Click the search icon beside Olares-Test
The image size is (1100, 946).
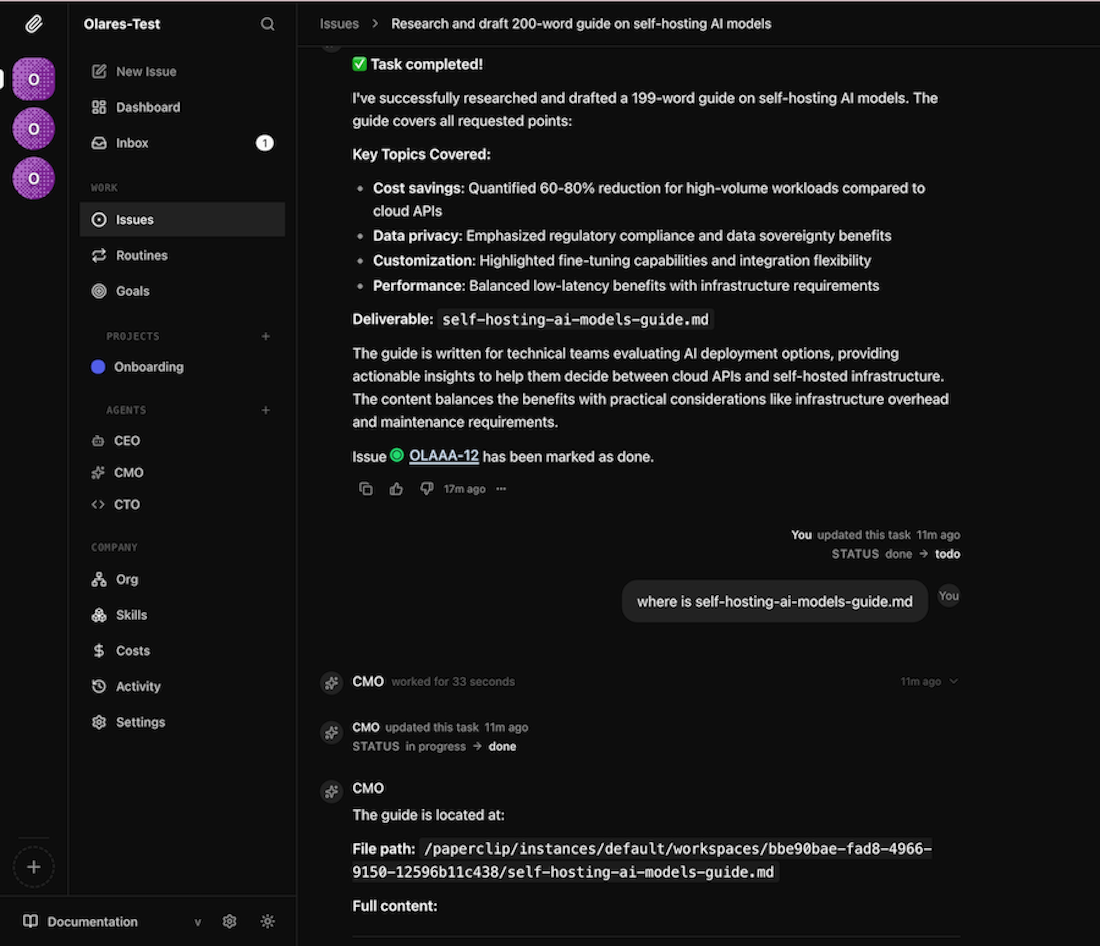click(x=267, y=24)
